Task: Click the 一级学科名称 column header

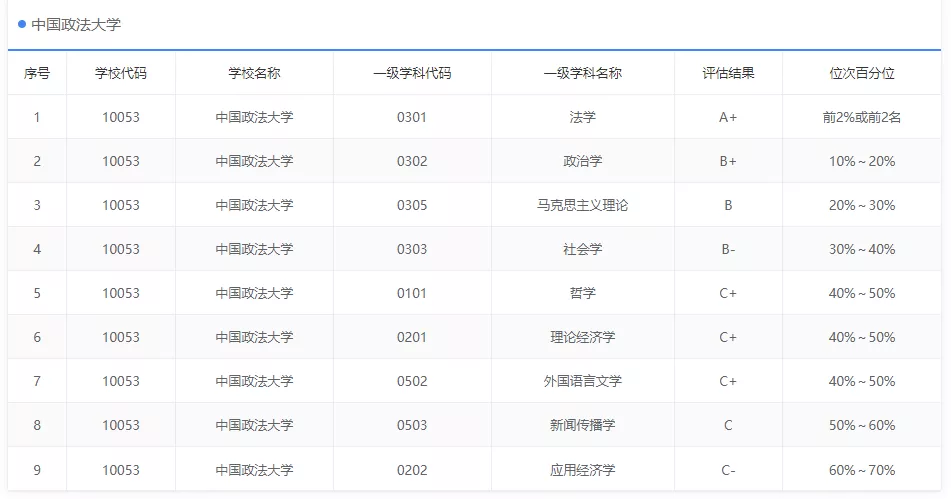Action: [582, 73]
